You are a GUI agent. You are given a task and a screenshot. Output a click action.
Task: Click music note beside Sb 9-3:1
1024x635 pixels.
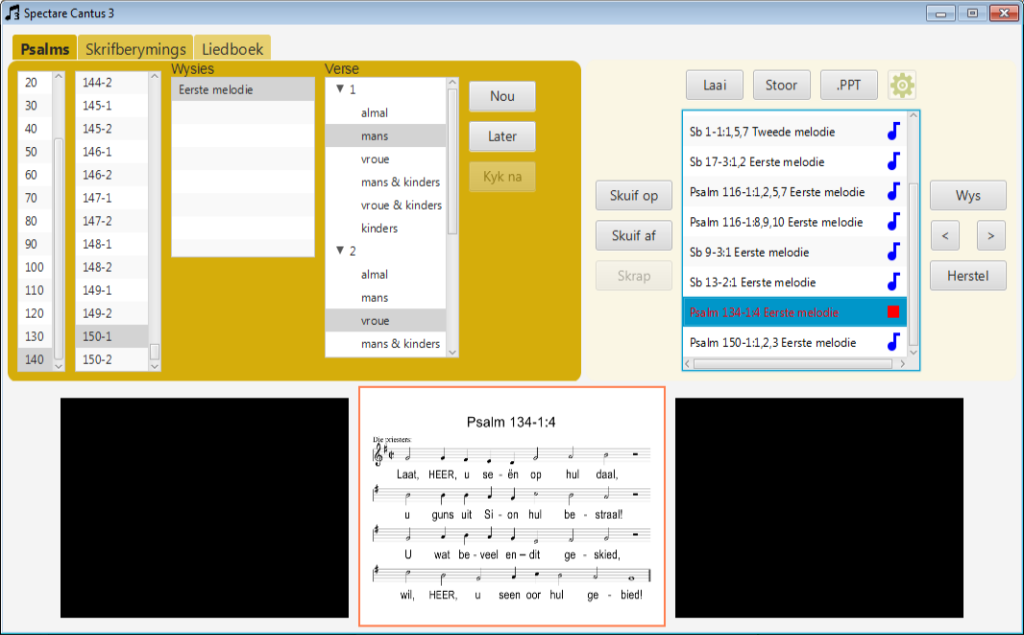coord(894,252)
